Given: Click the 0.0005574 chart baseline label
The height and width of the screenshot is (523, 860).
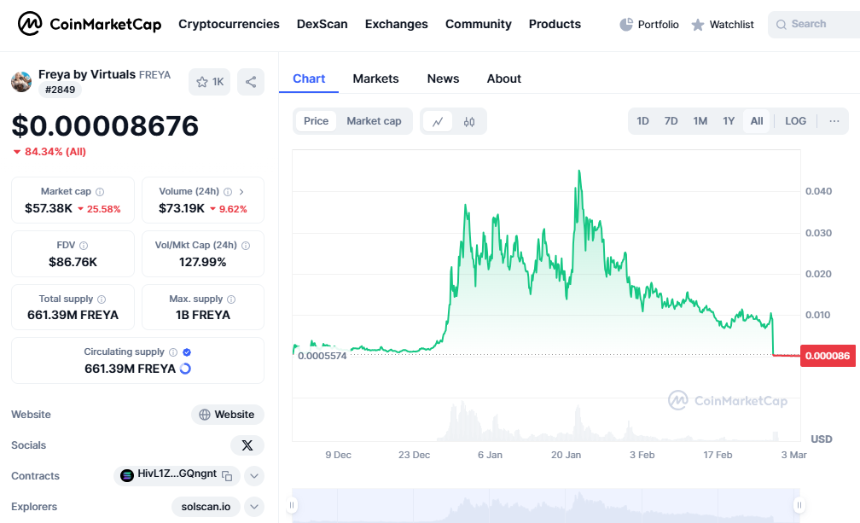Looking at the screenshot, I should click(x=322, y=356).
